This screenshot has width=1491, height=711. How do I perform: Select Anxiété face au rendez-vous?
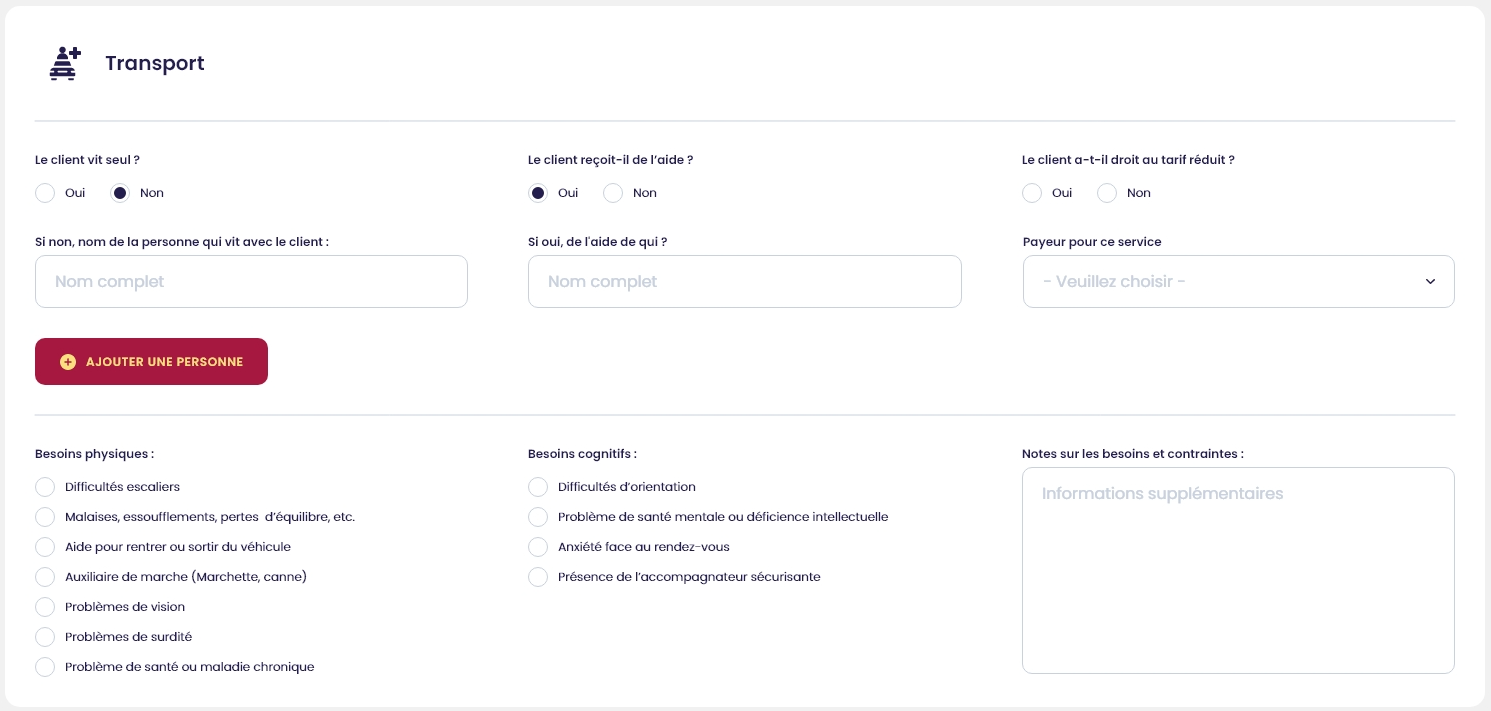538,547
